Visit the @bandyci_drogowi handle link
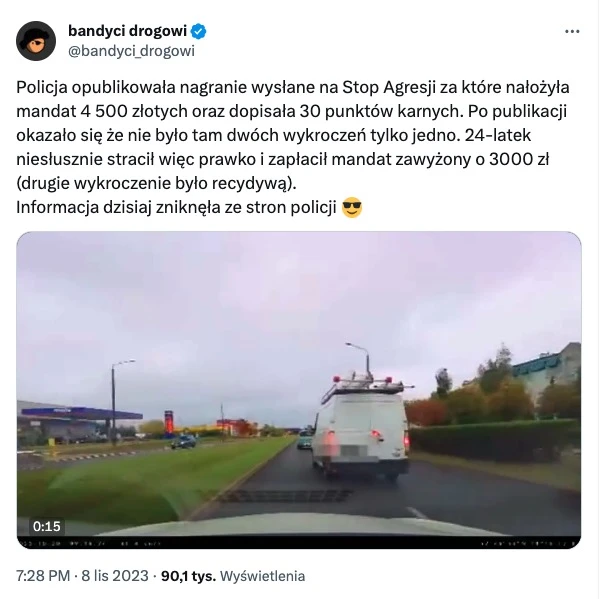 coord(131,51)
